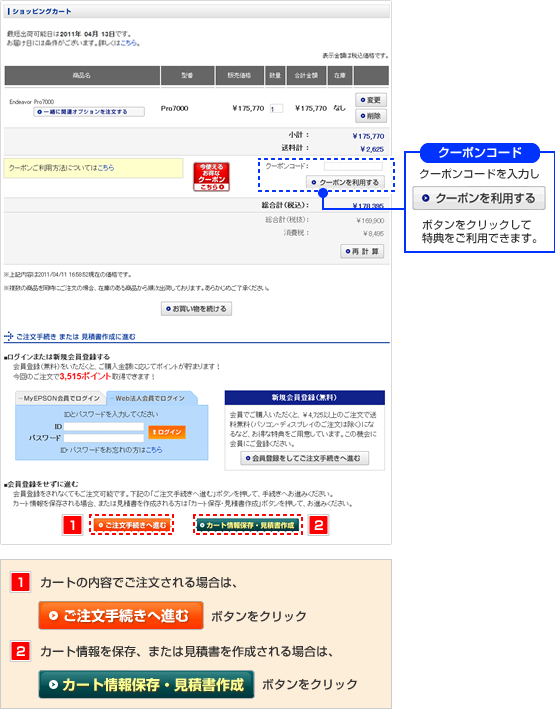
Task: Click the small ご注文手続きへ進む button in cart
Action: (x=132, y=525)
